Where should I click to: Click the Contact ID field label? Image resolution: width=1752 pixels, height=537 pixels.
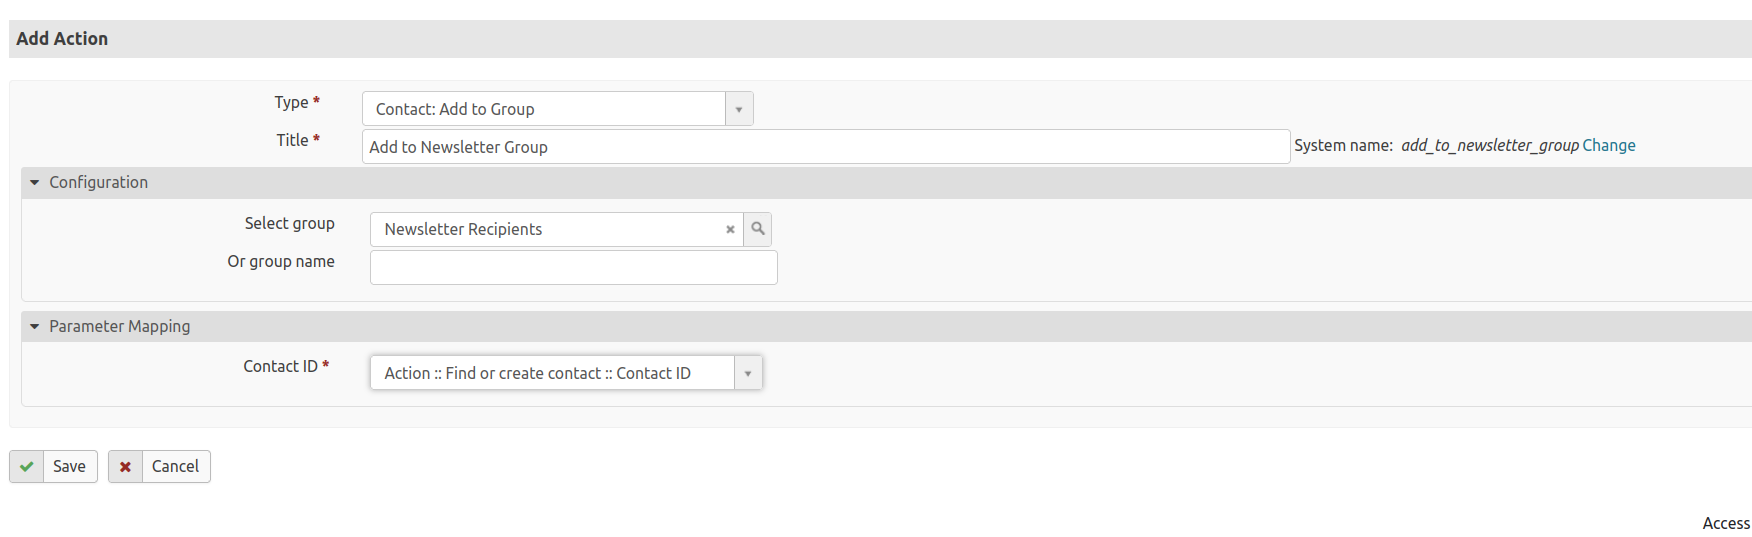pyautogui.click(x=280, y=367)
